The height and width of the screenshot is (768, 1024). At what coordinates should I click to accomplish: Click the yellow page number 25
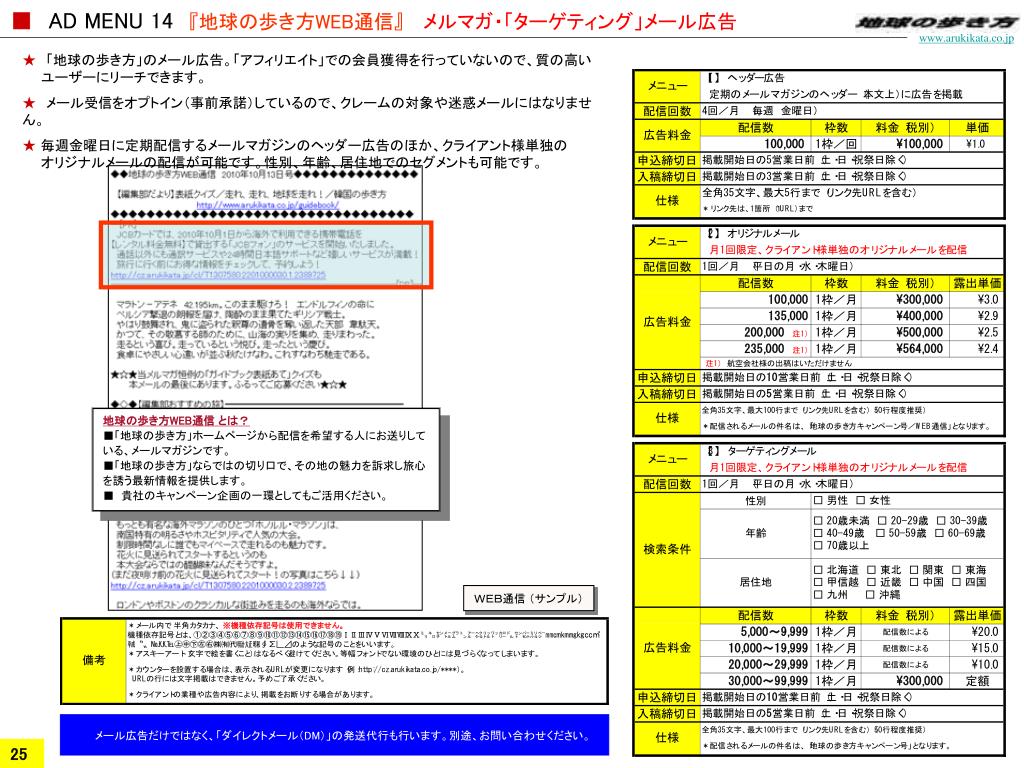(x=20, y=754)
